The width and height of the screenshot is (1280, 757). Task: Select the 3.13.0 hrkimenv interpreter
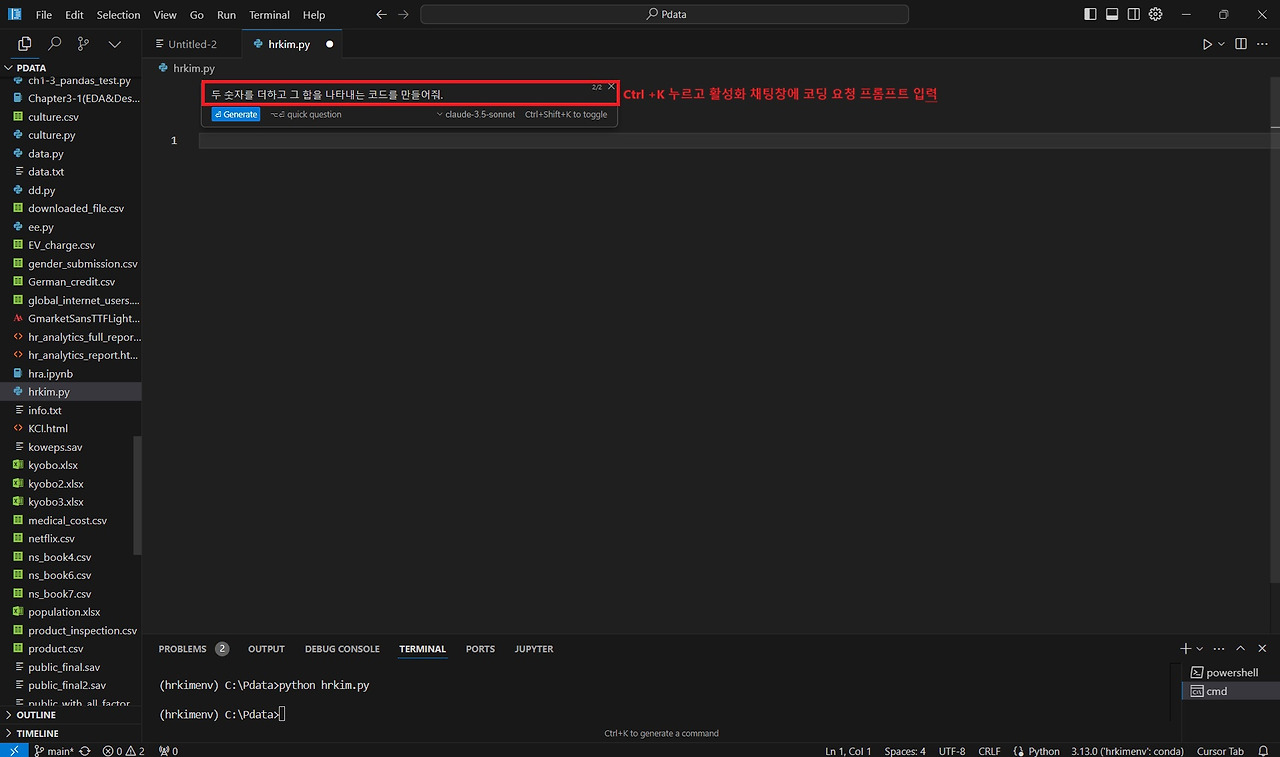[x=1127, y=750]
